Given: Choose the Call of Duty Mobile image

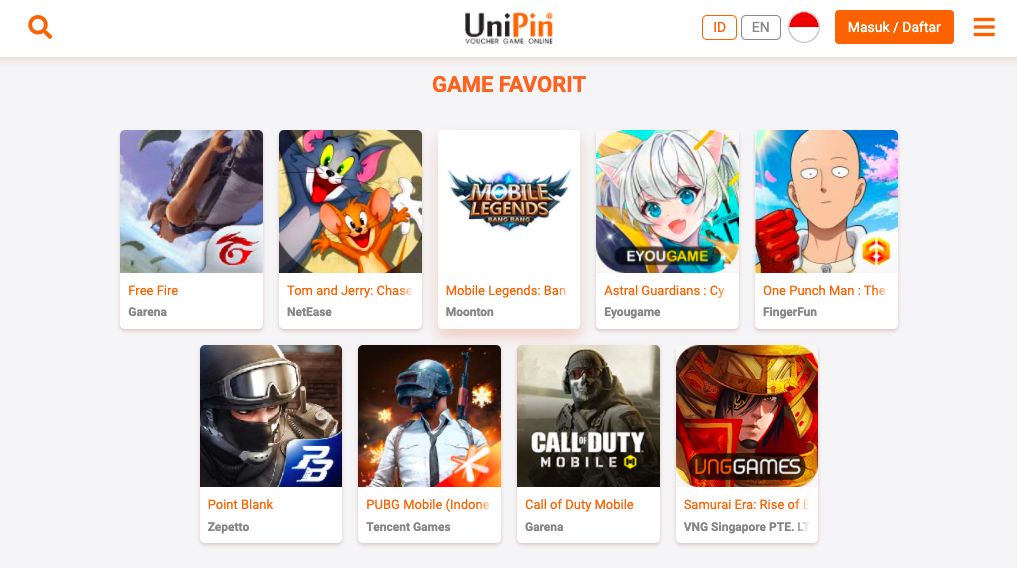Looking at the screenshot, I should click(x=588, y=416).
